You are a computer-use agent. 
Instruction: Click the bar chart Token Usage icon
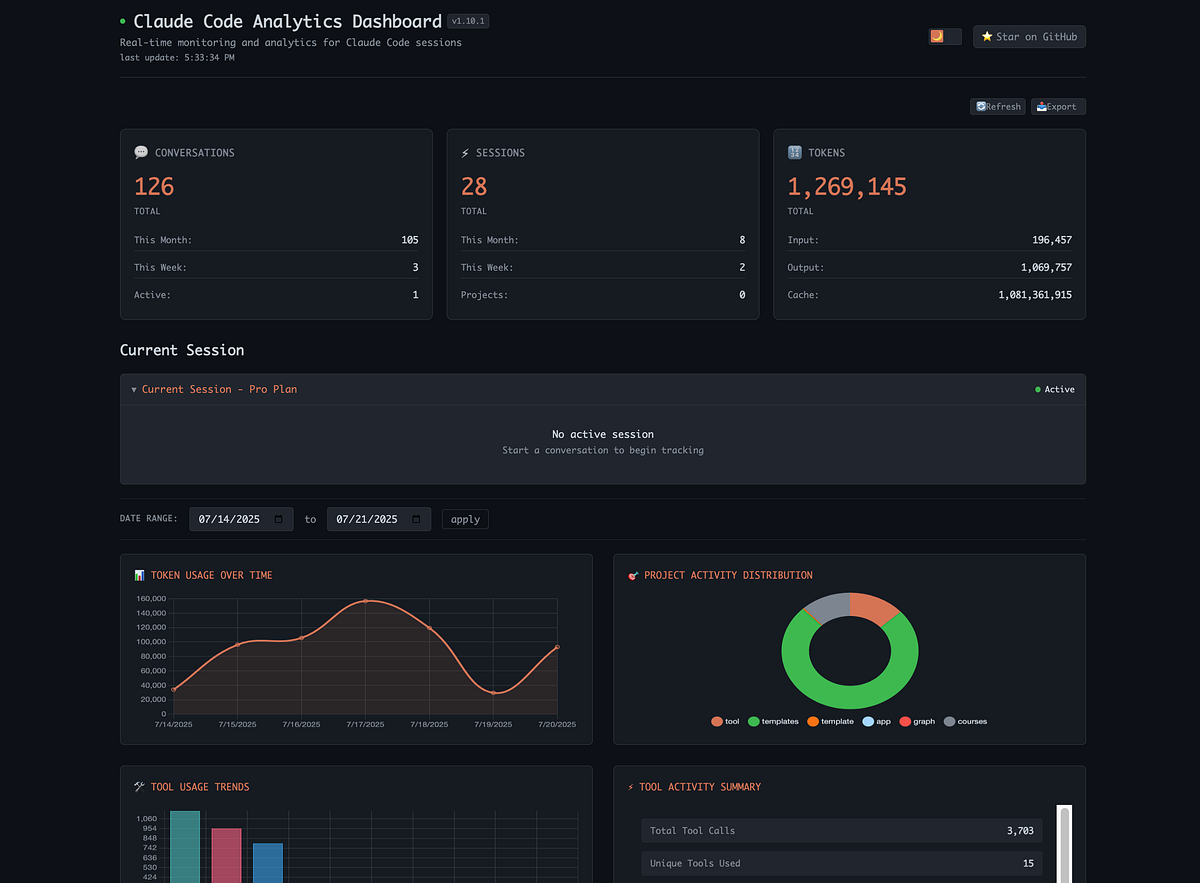(139, 575)
